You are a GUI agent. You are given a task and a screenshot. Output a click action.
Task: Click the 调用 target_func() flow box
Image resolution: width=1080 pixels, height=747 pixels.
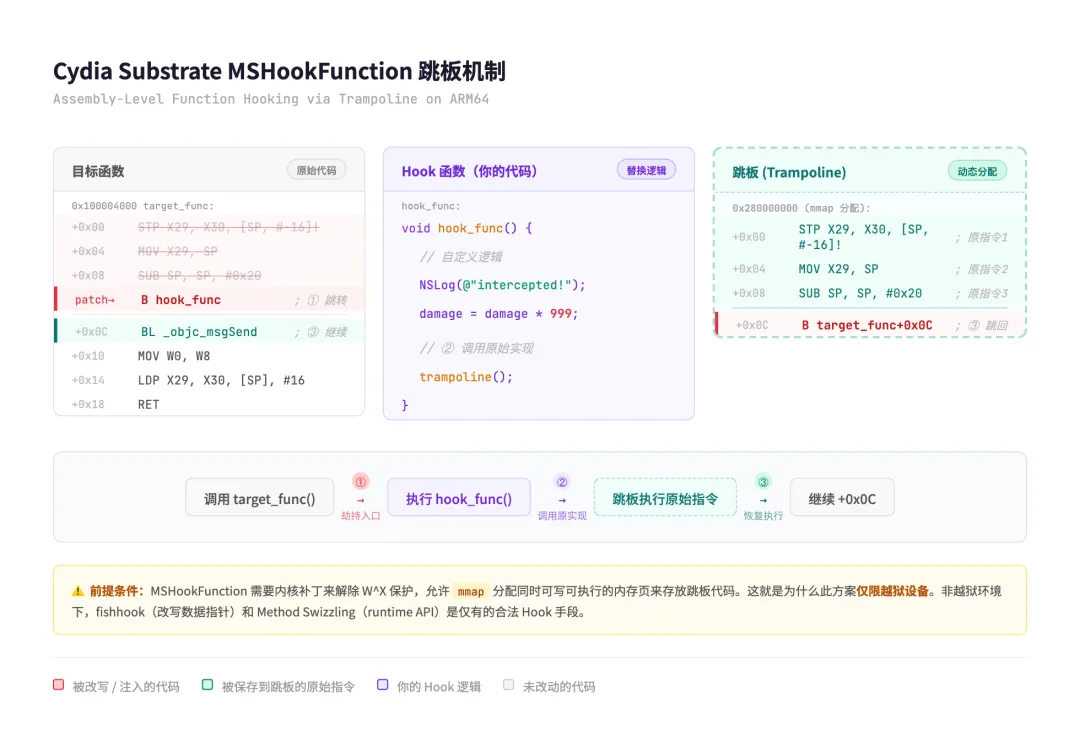click(x=260, y=498)
